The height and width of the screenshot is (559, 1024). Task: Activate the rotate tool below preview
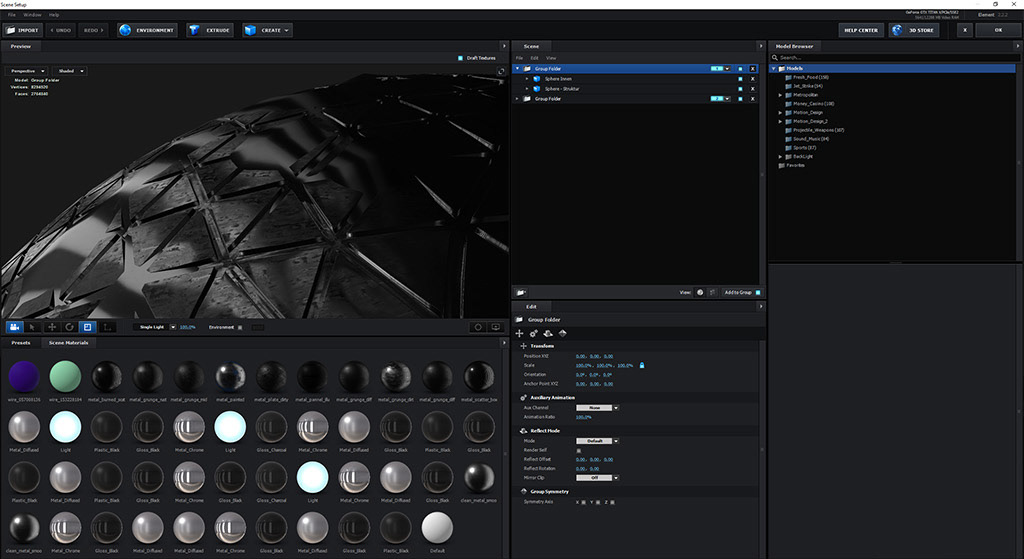point(69,327)
